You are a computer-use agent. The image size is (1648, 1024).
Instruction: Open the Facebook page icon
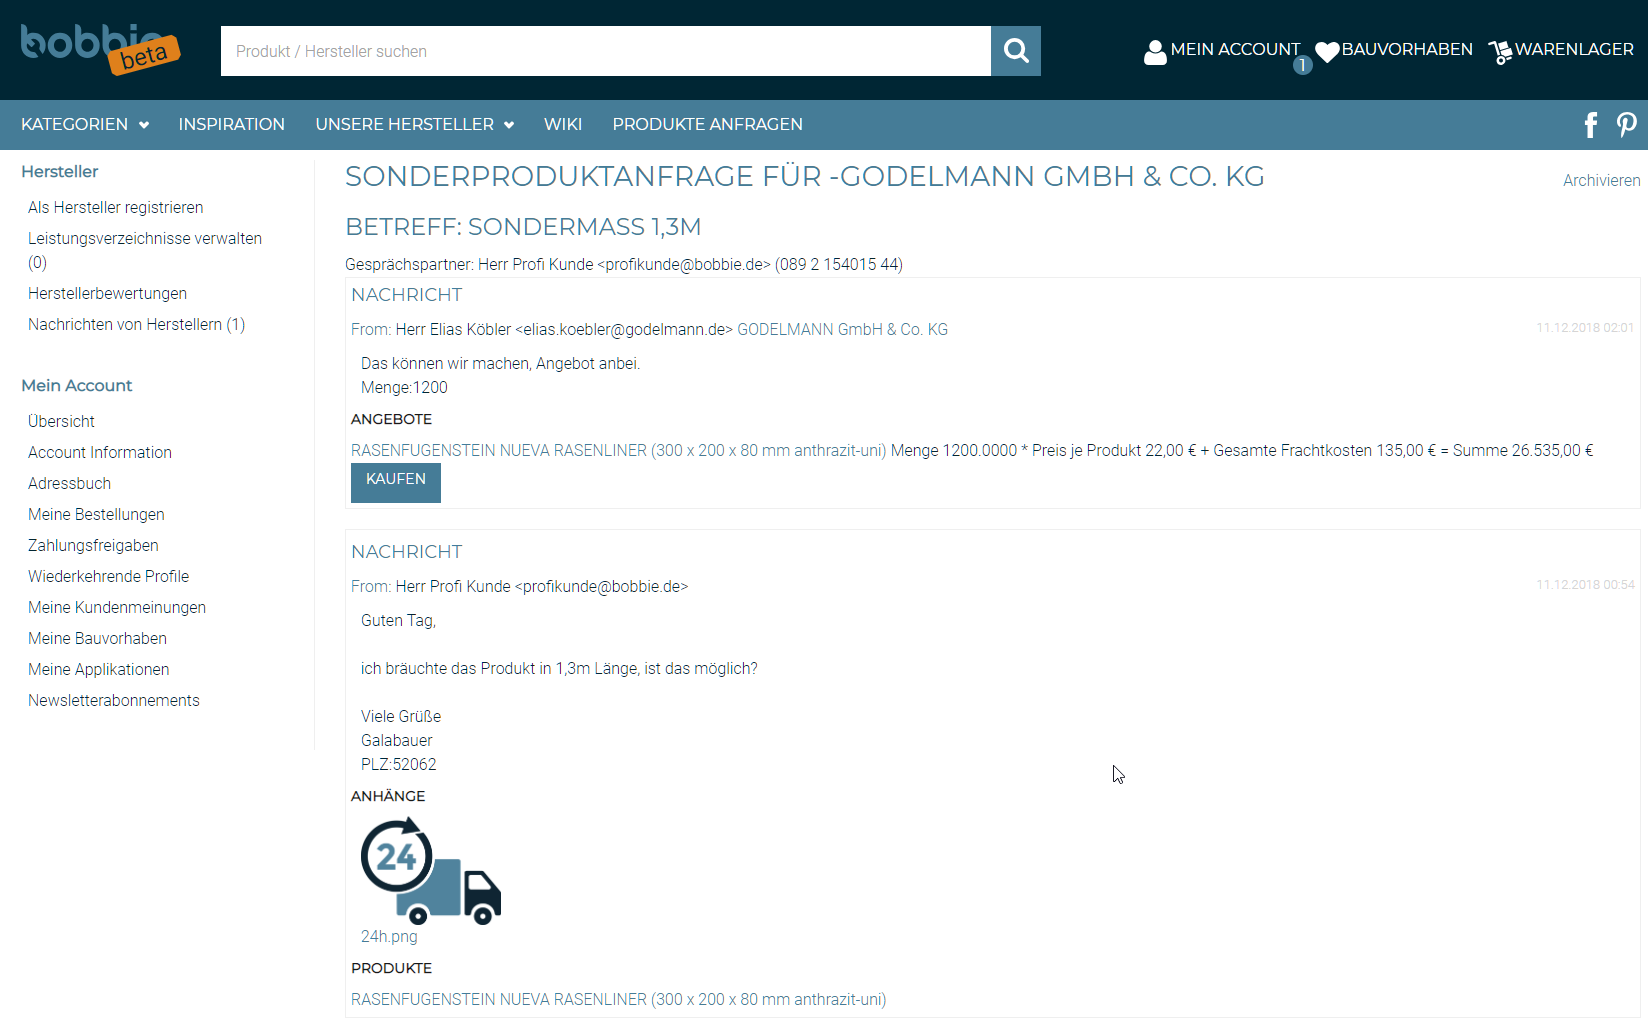[1591, 125]
